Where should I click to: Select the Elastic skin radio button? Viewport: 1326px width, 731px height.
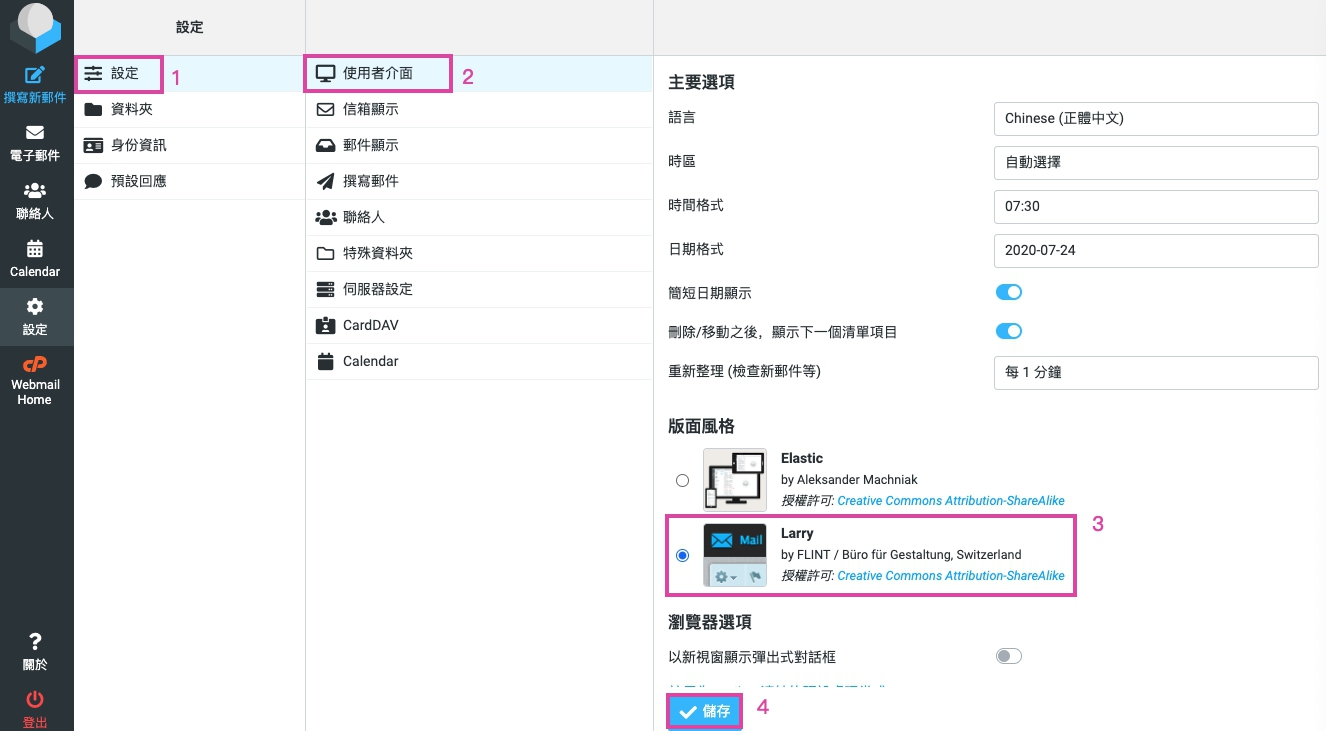click(x=682, y=480)
